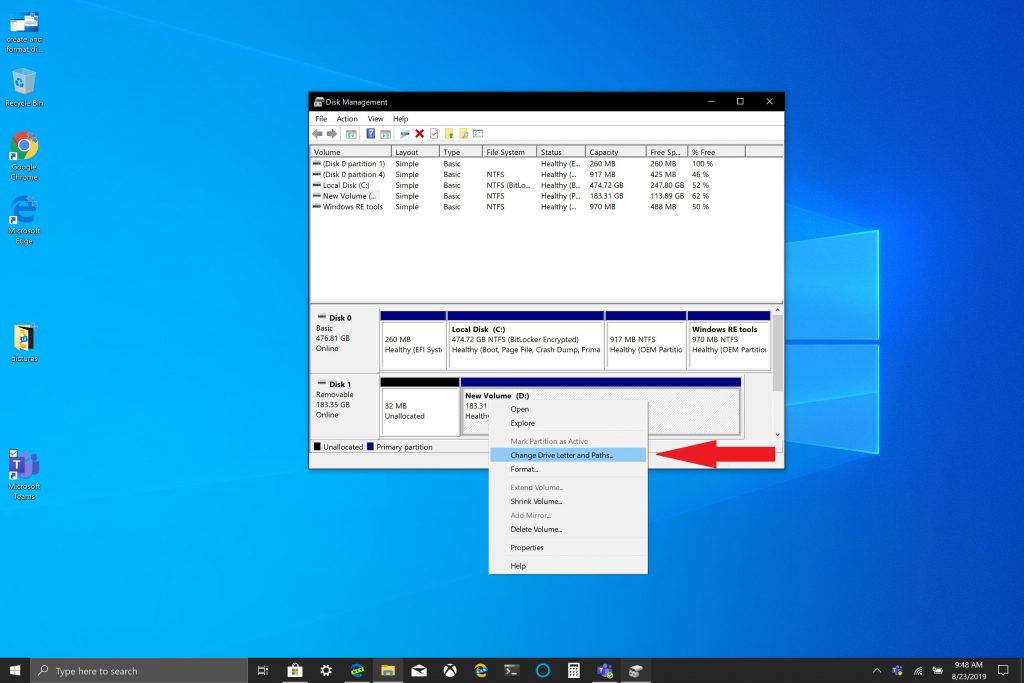
Task: Click the red X delete toolbar icon
Action: pyautogui.click(x=419, y=133)
